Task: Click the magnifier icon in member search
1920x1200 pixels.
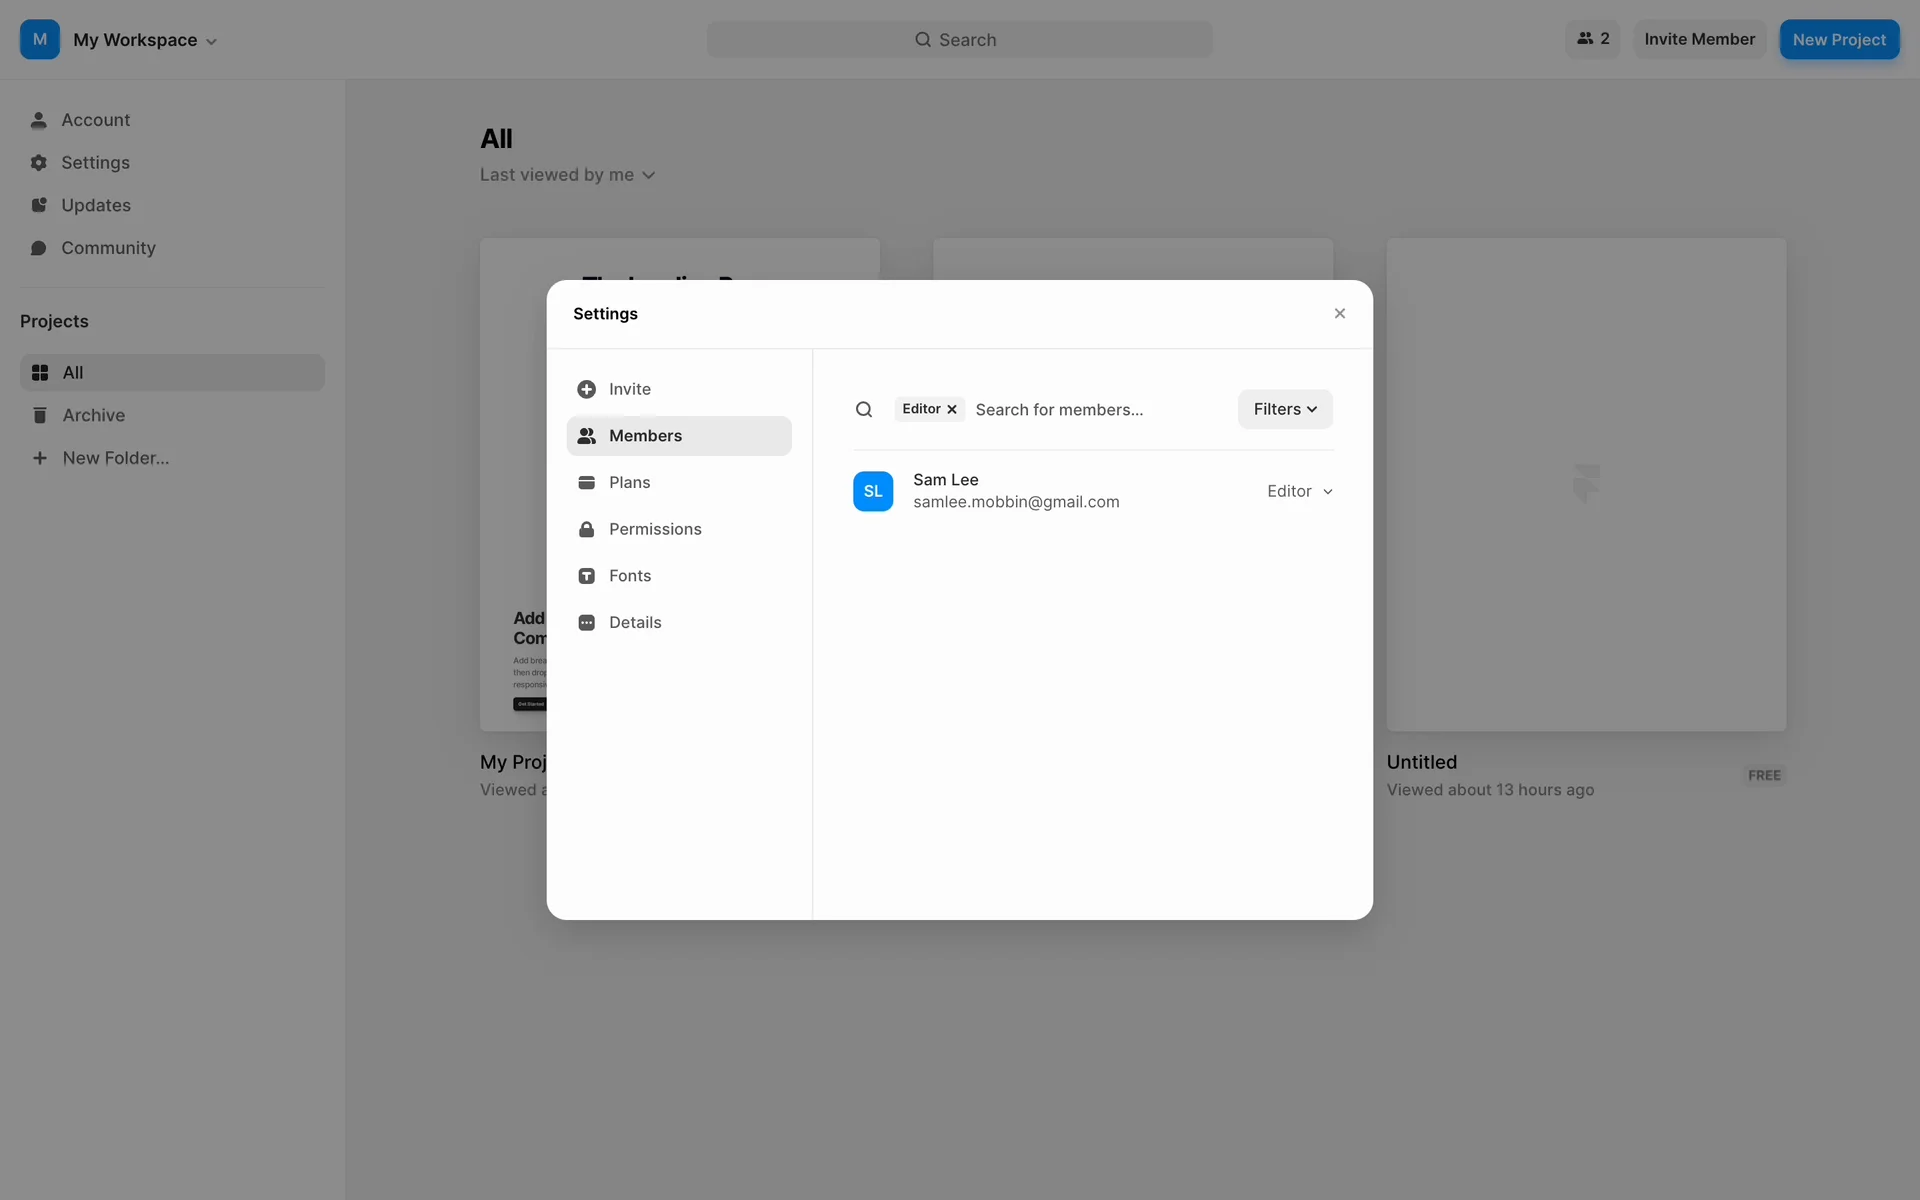Action: pos(864,409)
